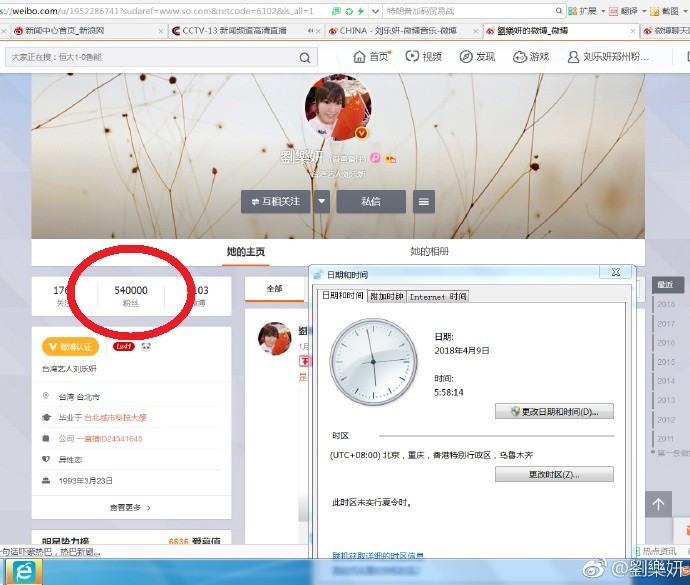Switch to the 她的相册 tab
690x585 pixels.
[429, 251]
